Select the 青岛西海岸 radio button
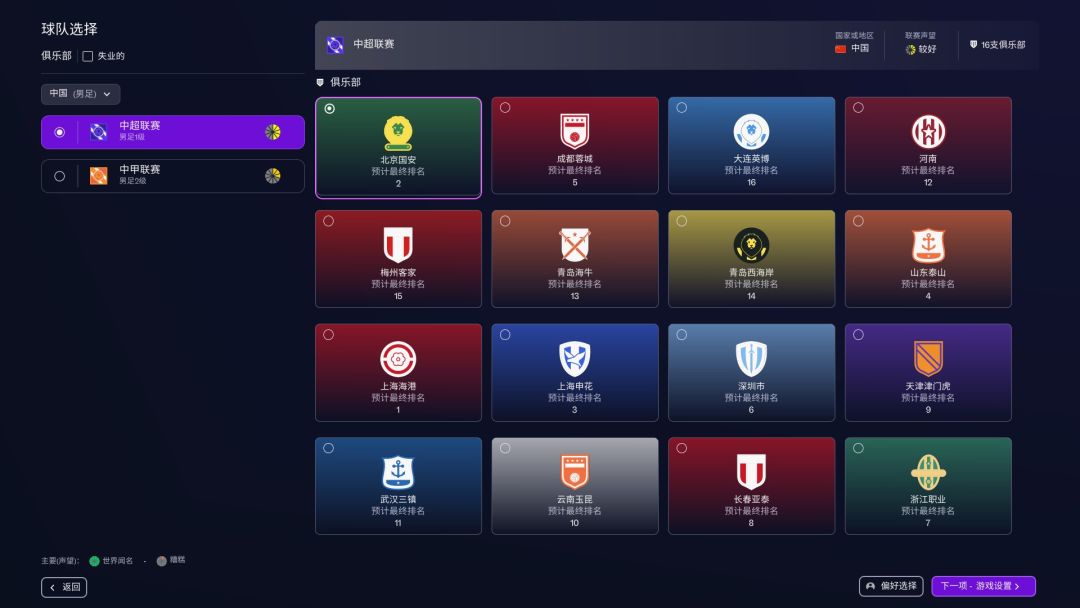 pos(682,221)
